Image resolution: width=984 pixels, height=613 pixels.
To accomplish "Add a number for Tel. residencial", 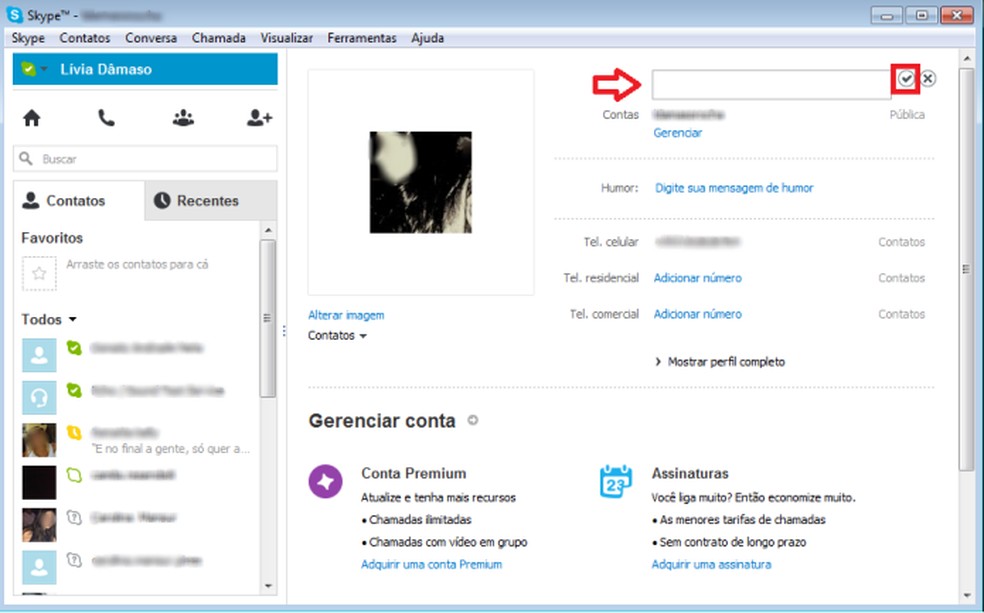I will (697, 278).
